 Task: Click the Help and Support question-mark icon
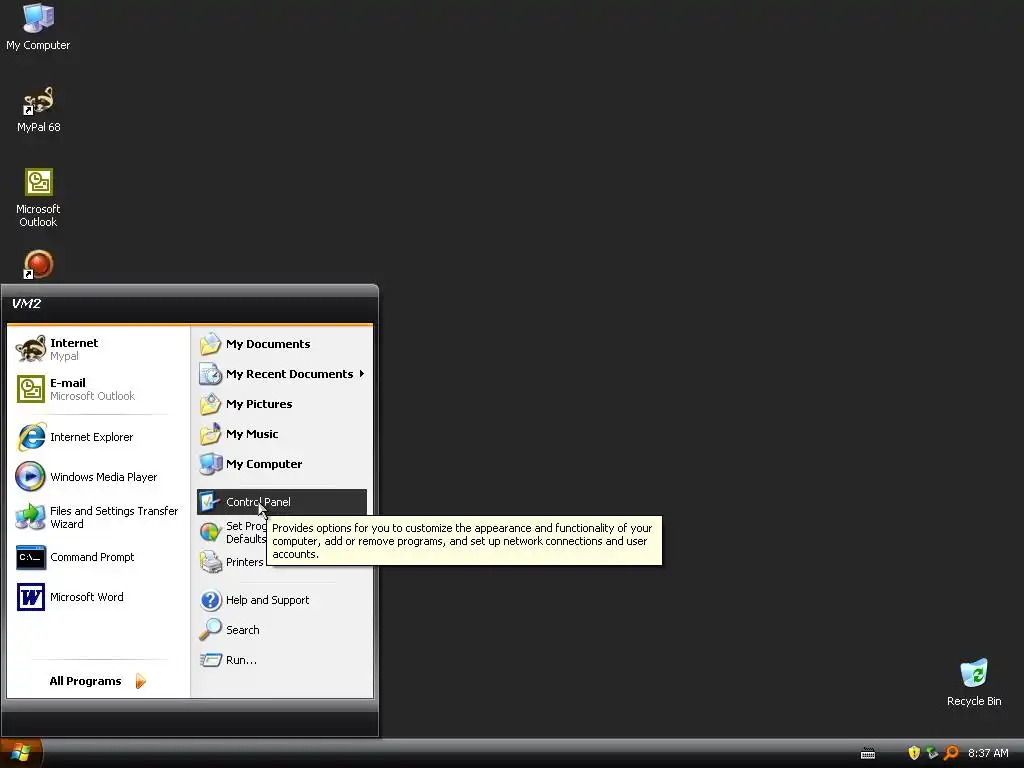[x=210, y=600]
